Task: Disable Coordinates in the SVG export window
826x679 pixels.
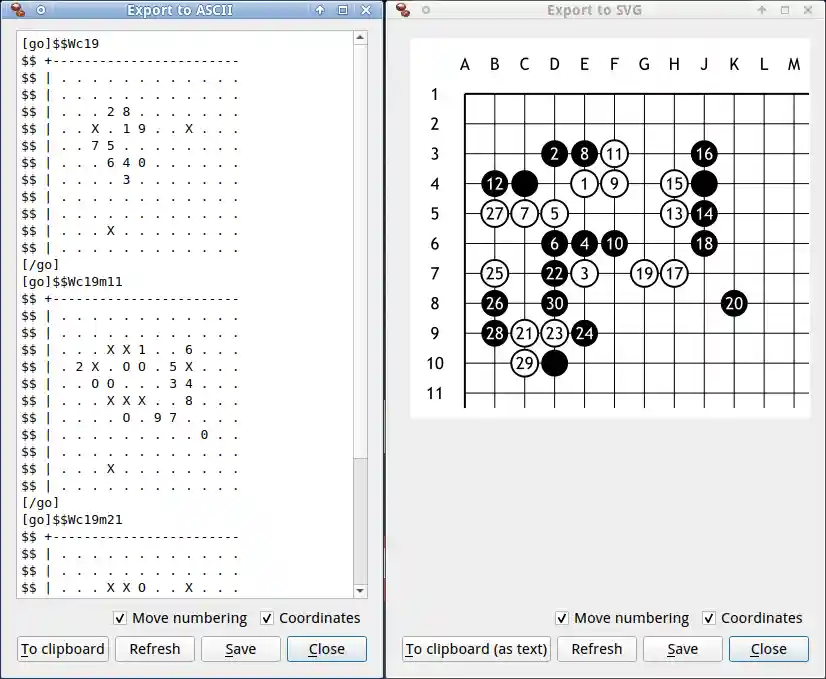Action: 709,618
